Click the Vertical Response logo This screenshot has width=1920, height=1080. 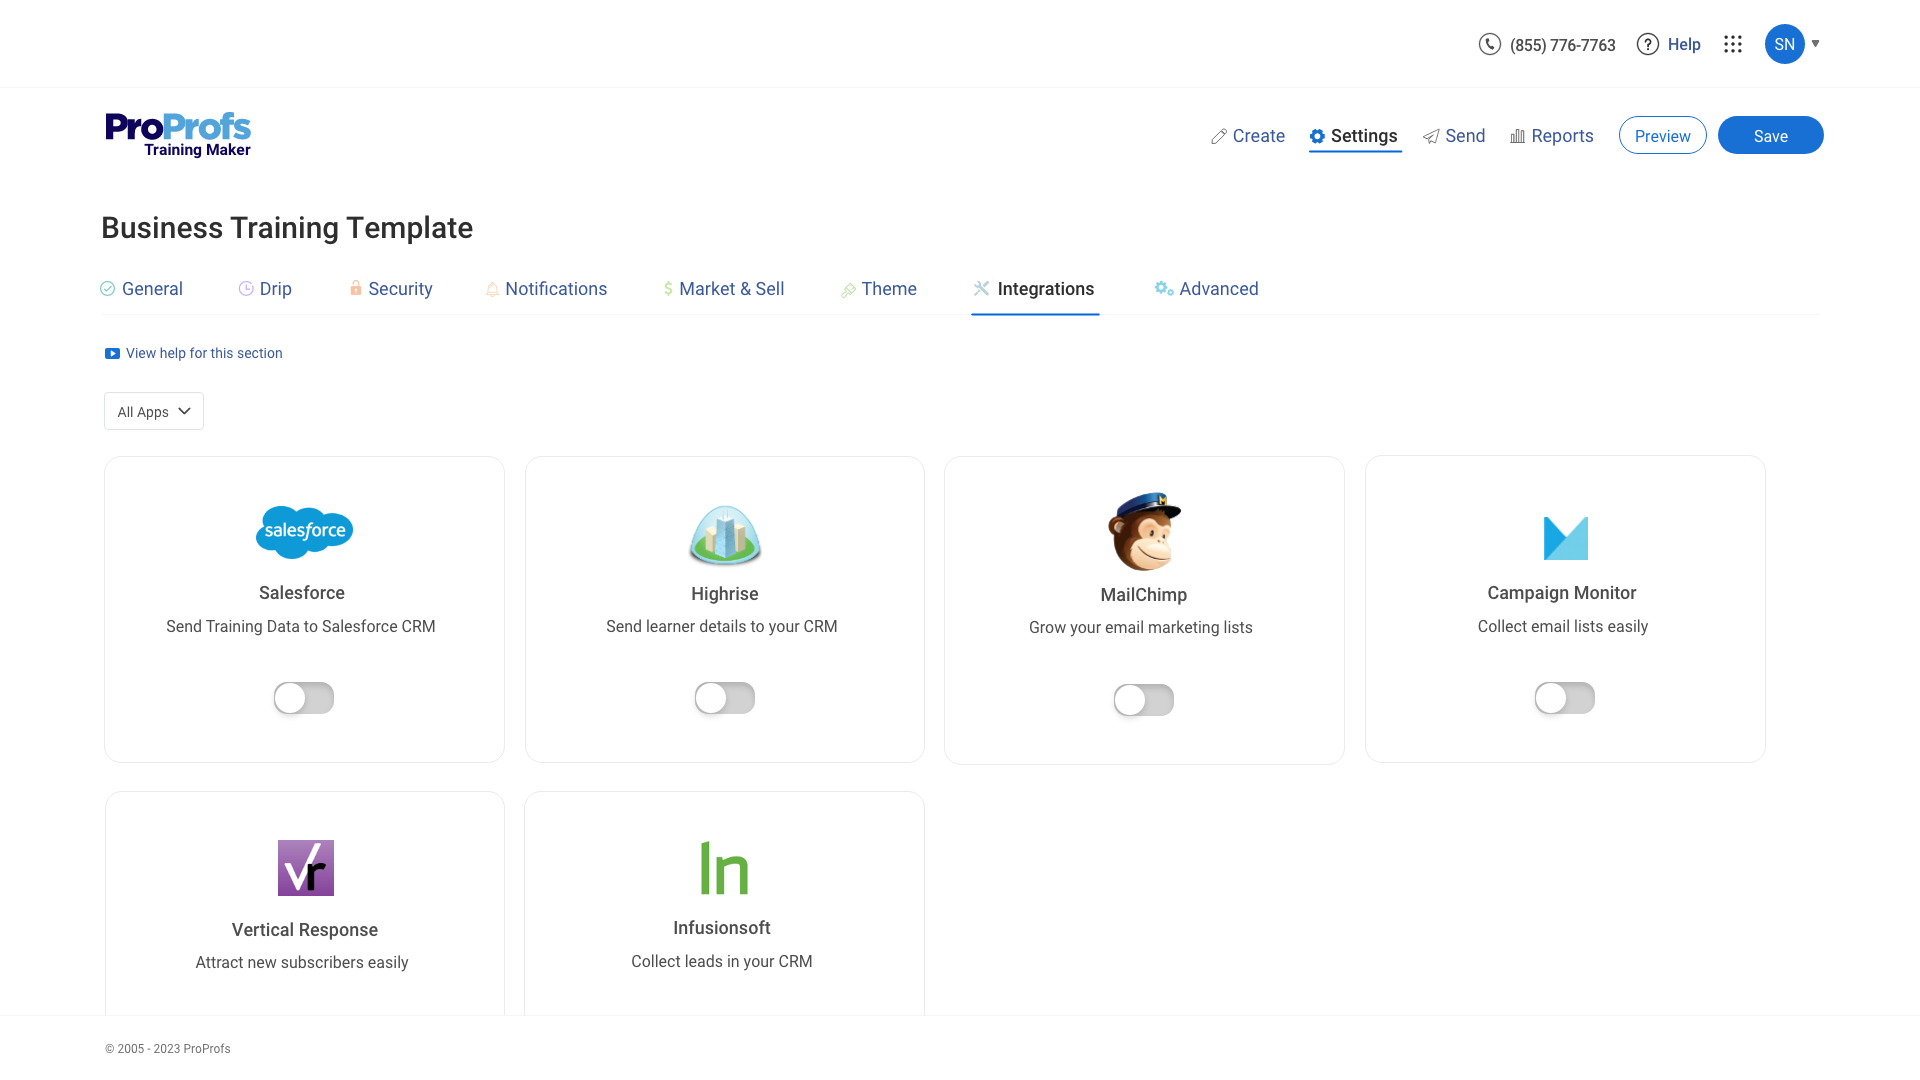coord(305,868)
